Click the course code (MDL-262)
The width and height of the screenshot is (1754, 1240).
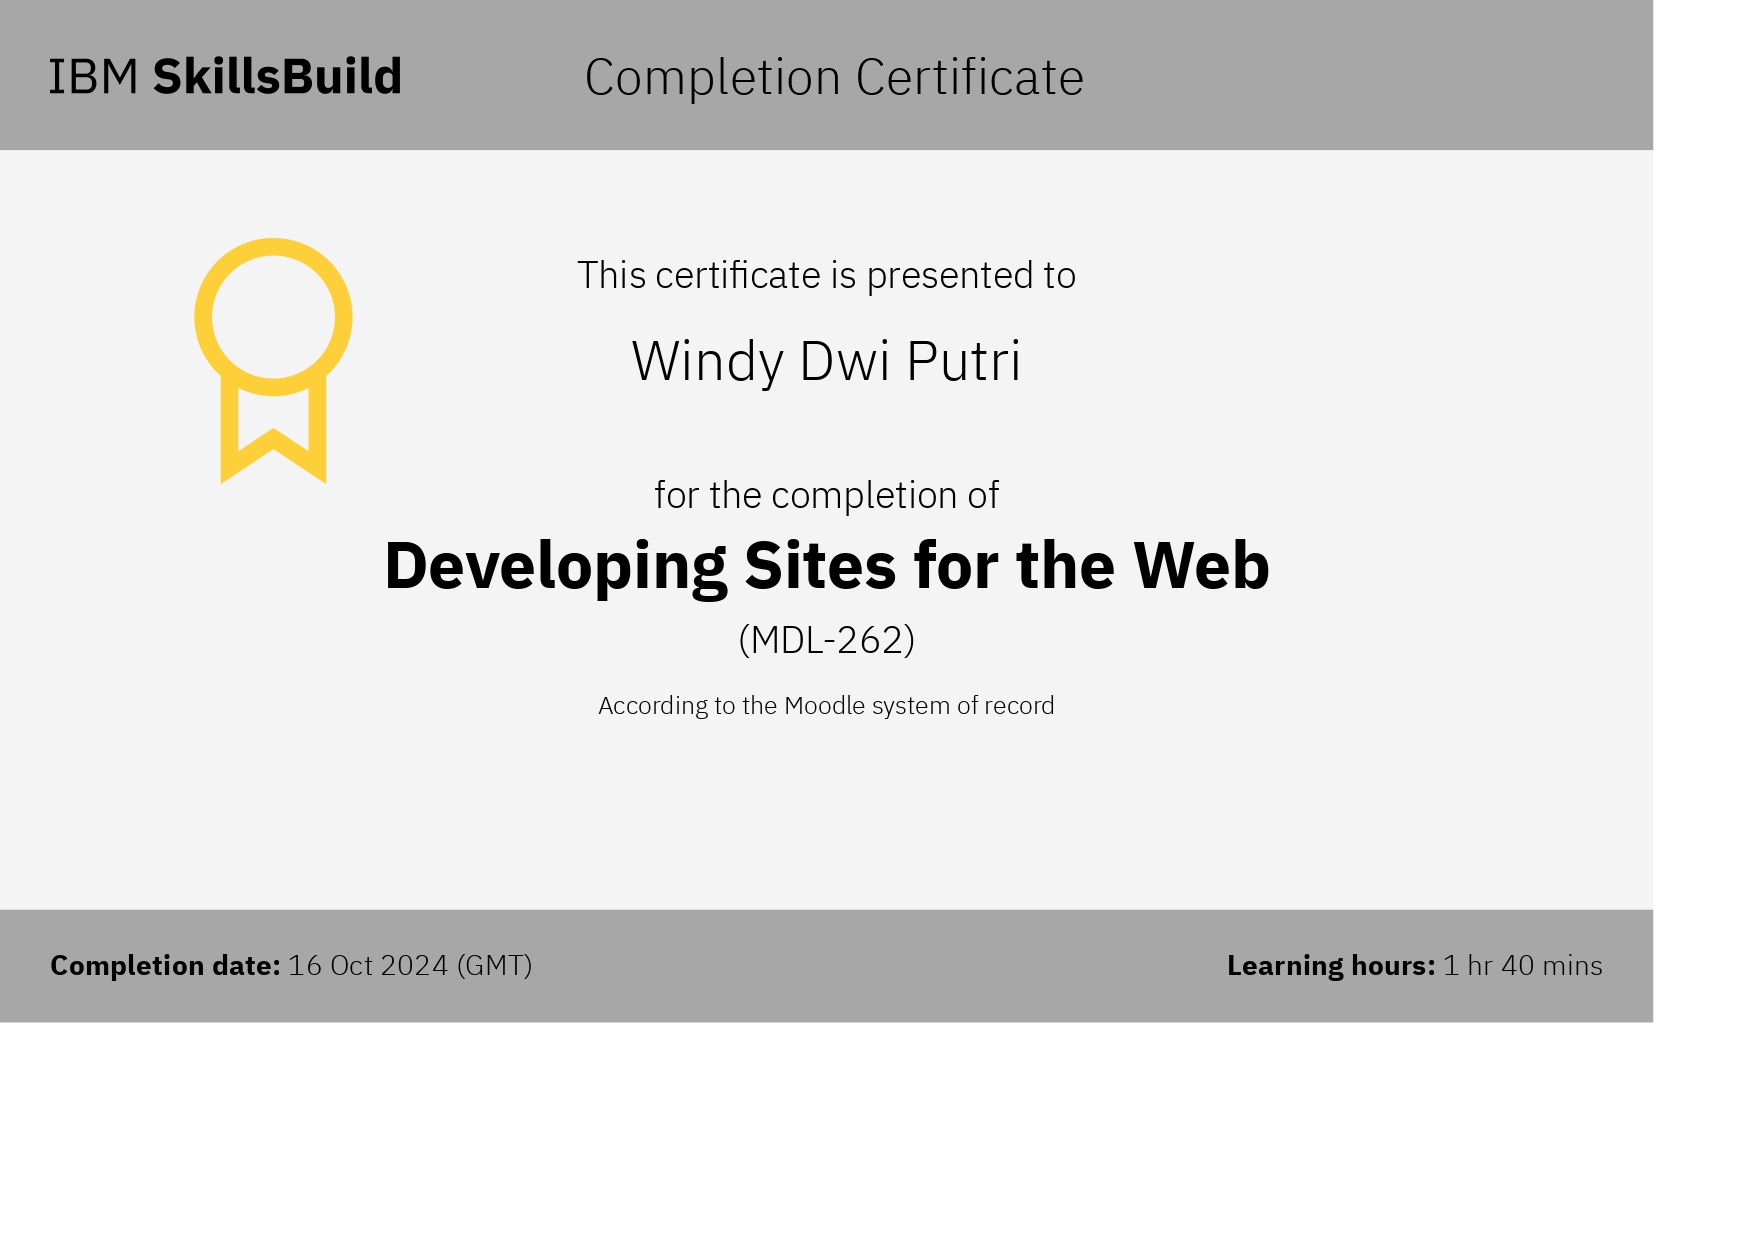coord(826,640)
